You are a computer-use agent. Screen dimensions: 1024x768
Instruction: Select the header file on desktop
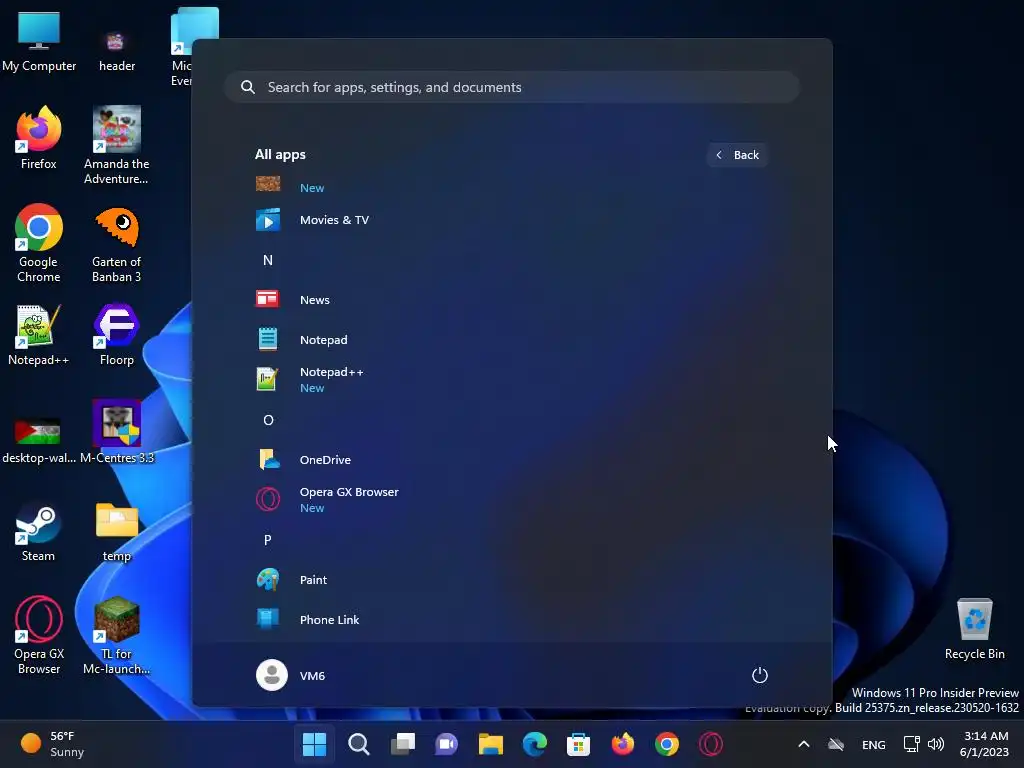pos(117,50)
